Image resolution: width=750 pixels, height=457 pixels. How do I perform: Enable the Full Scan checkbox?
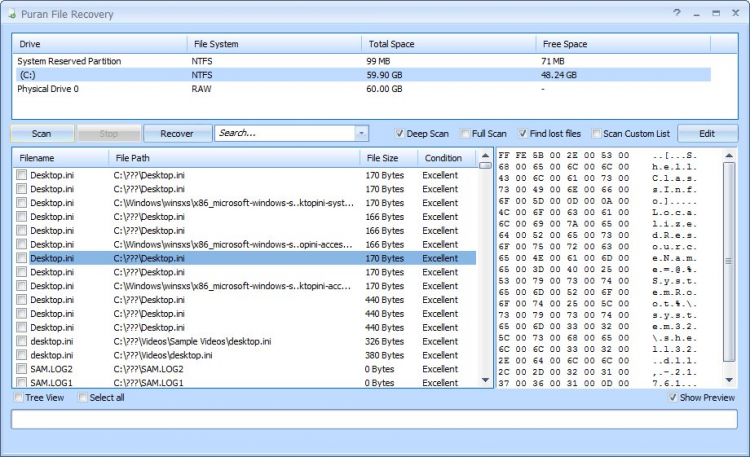[x=465, y=133]
